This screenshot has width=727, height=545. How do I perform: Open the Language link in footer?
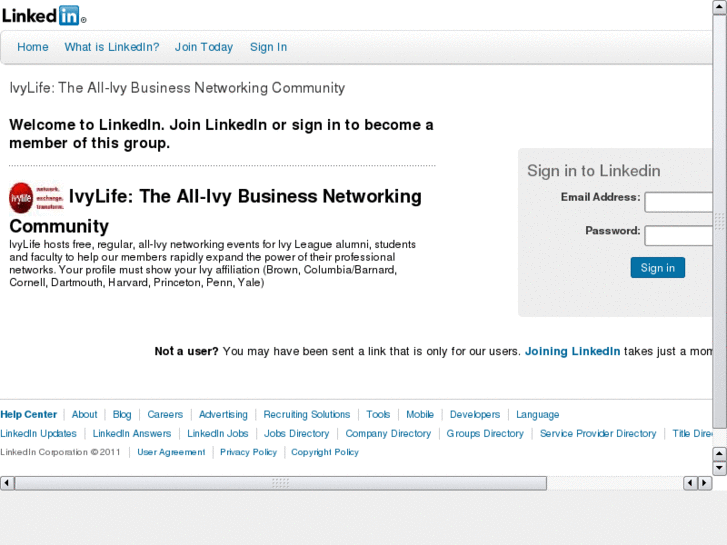click(537, 415)
